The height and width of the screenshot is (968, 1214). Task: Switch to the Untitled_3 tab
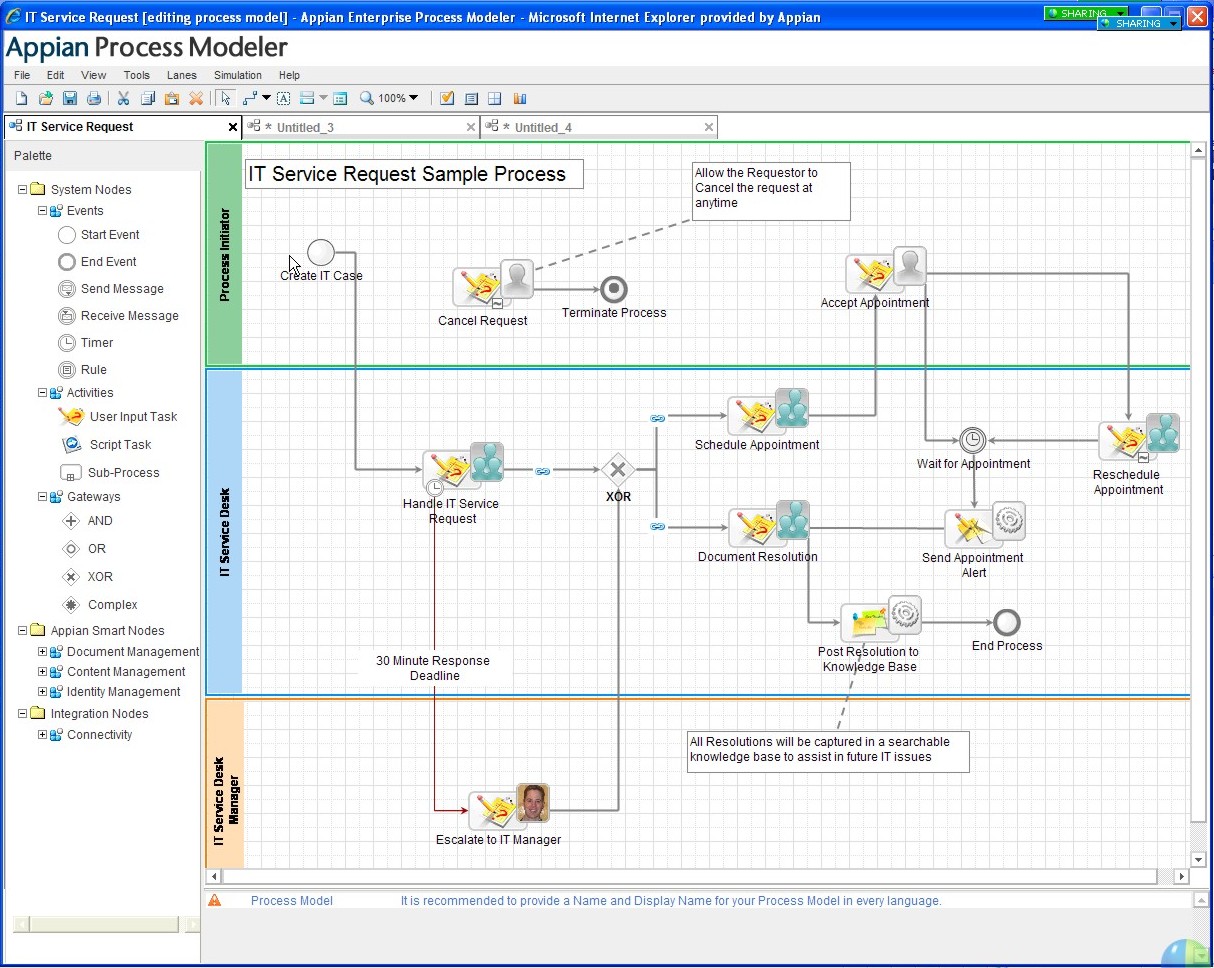tap(305, 127)
